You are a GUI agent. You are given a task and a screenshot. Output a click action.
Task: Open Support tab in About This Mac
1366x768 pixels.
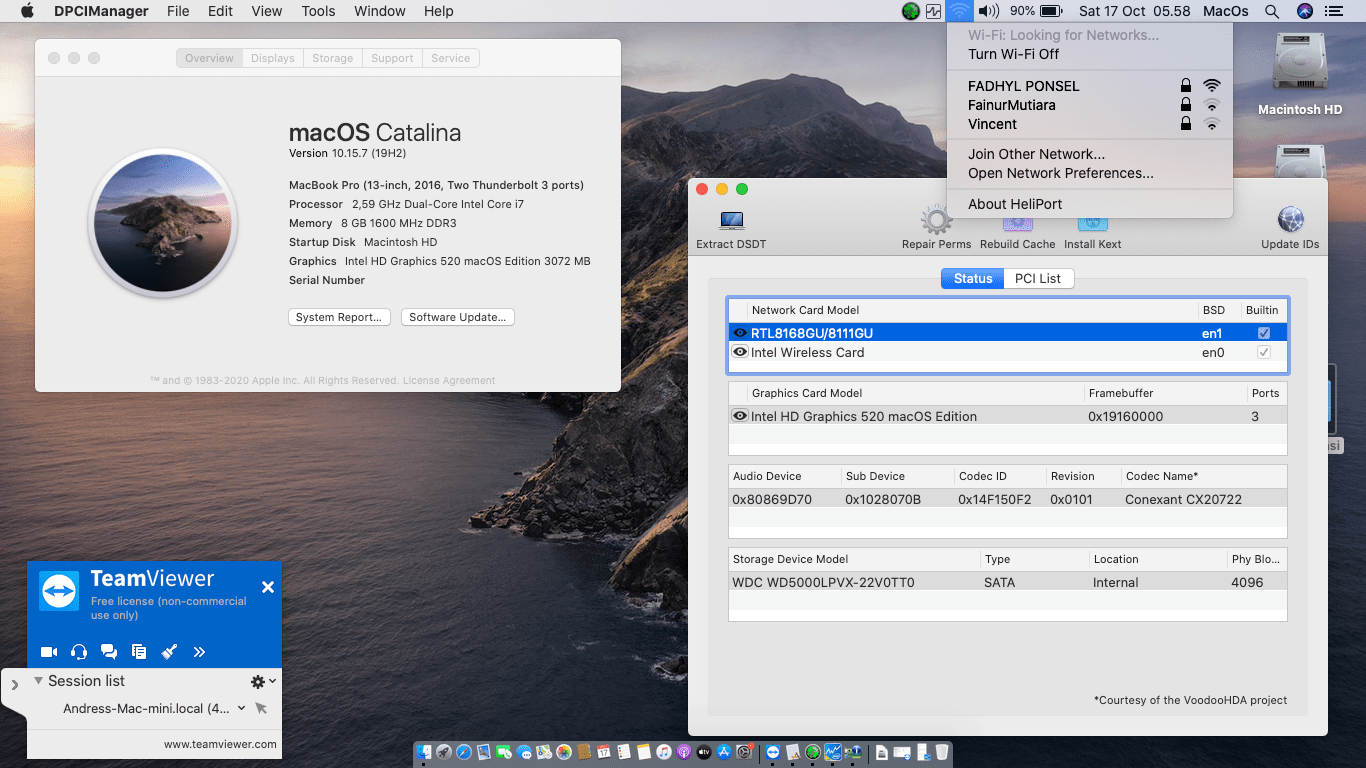point(392,58)
